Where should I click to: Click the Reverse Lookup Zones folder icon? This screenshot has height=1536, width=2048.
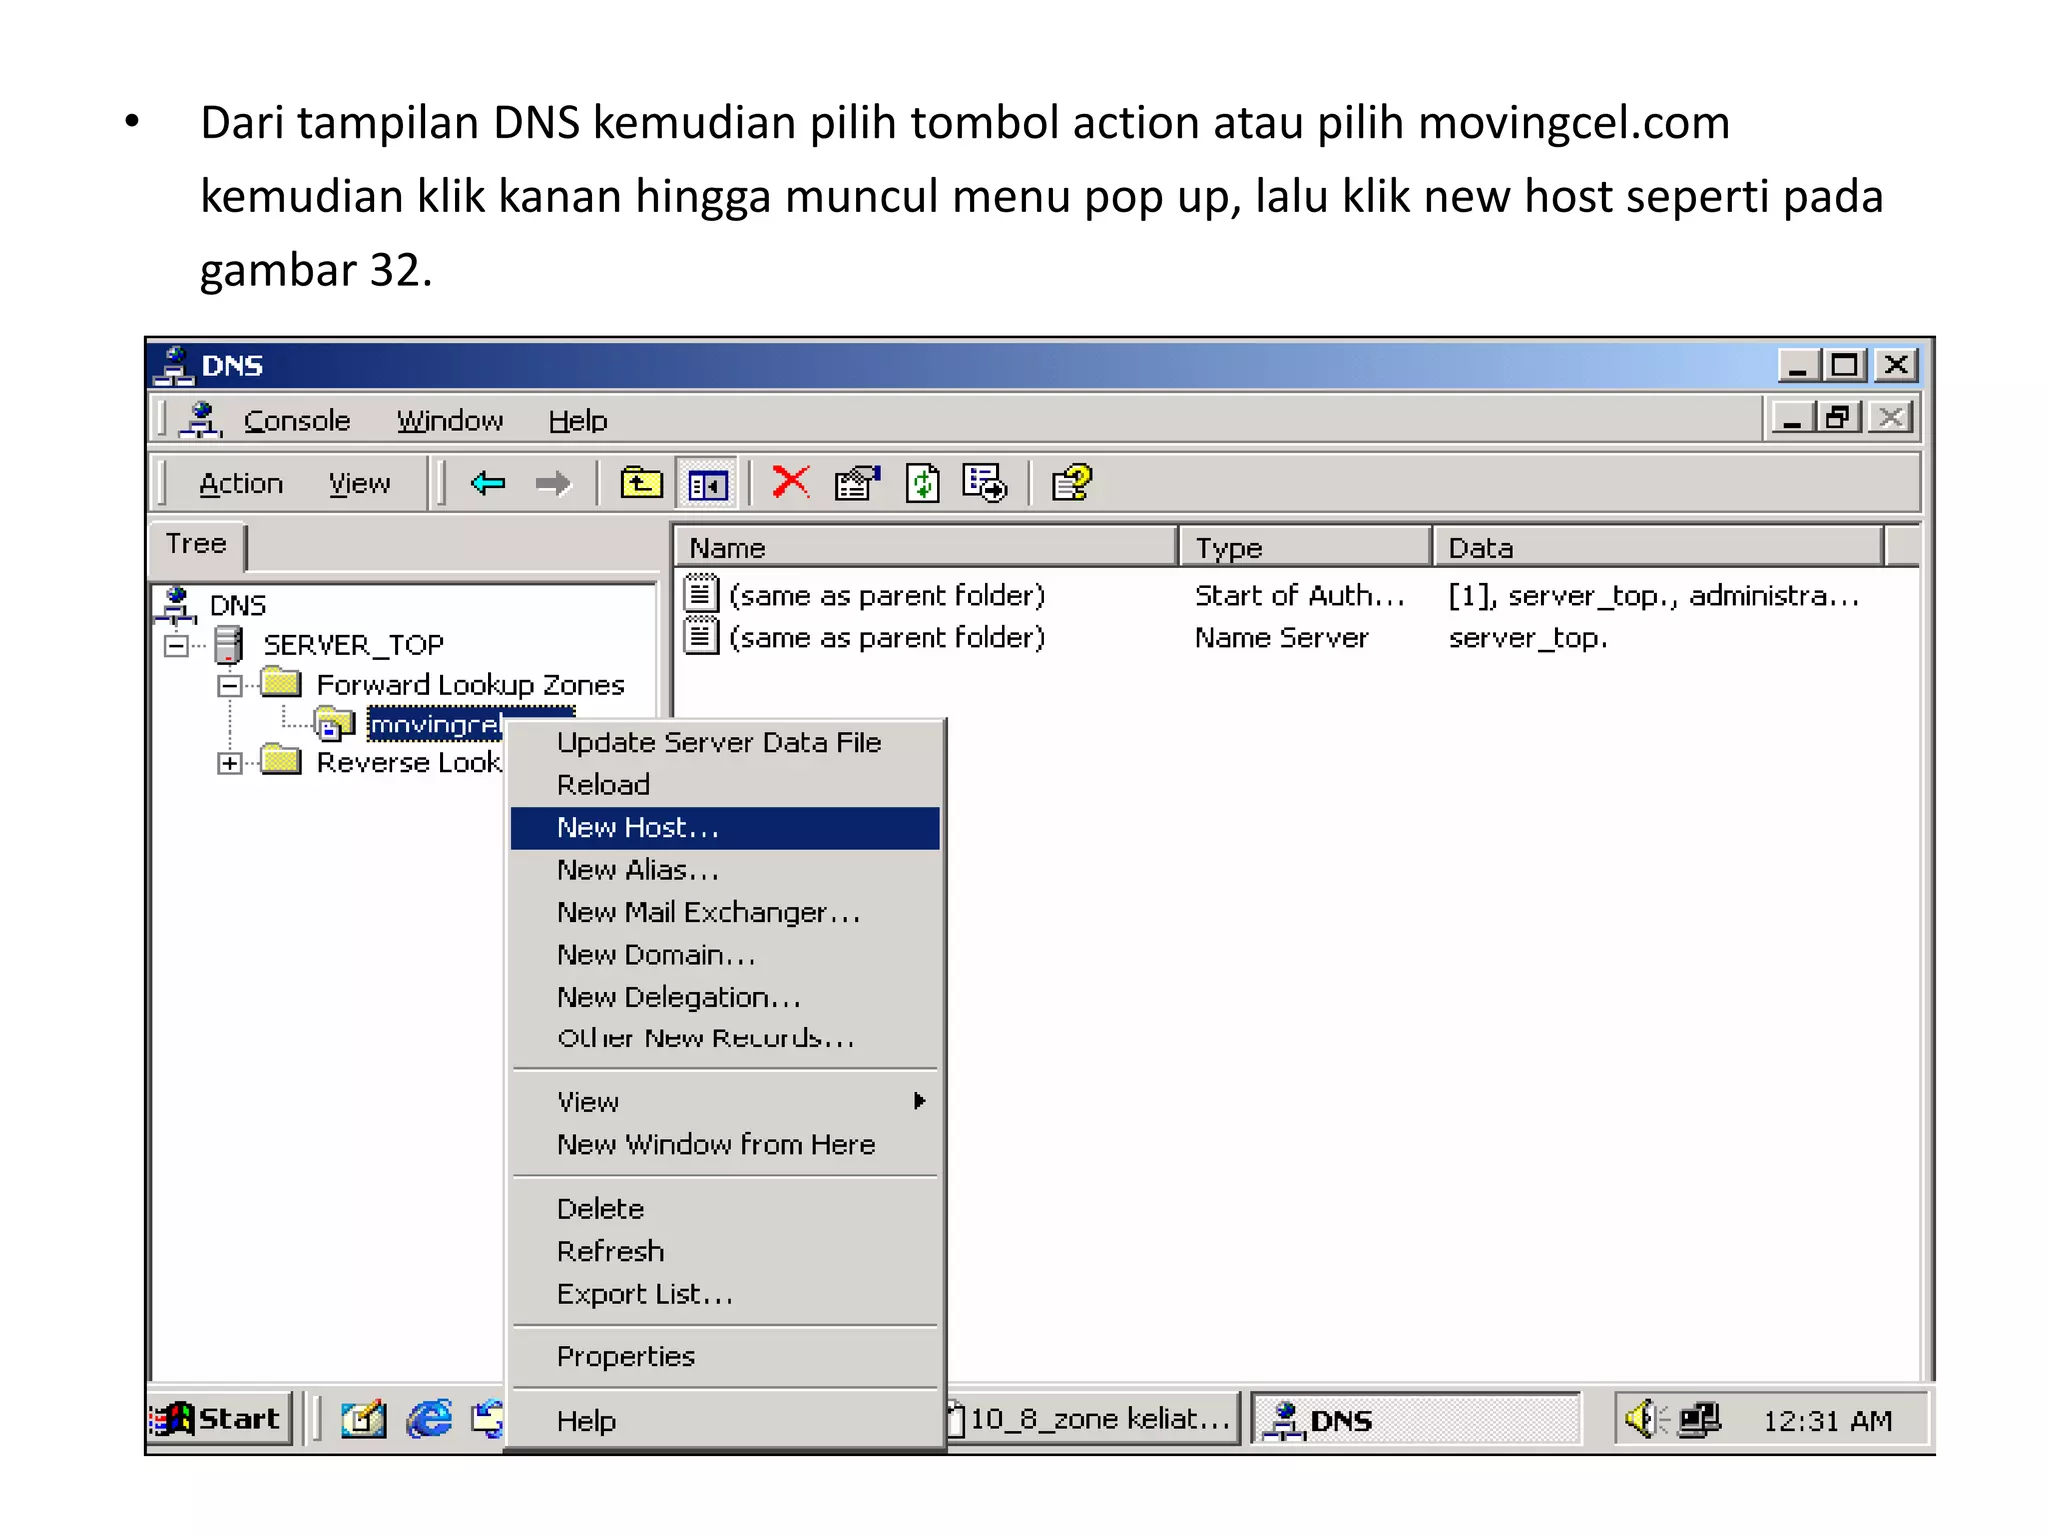tap(282, 761)
